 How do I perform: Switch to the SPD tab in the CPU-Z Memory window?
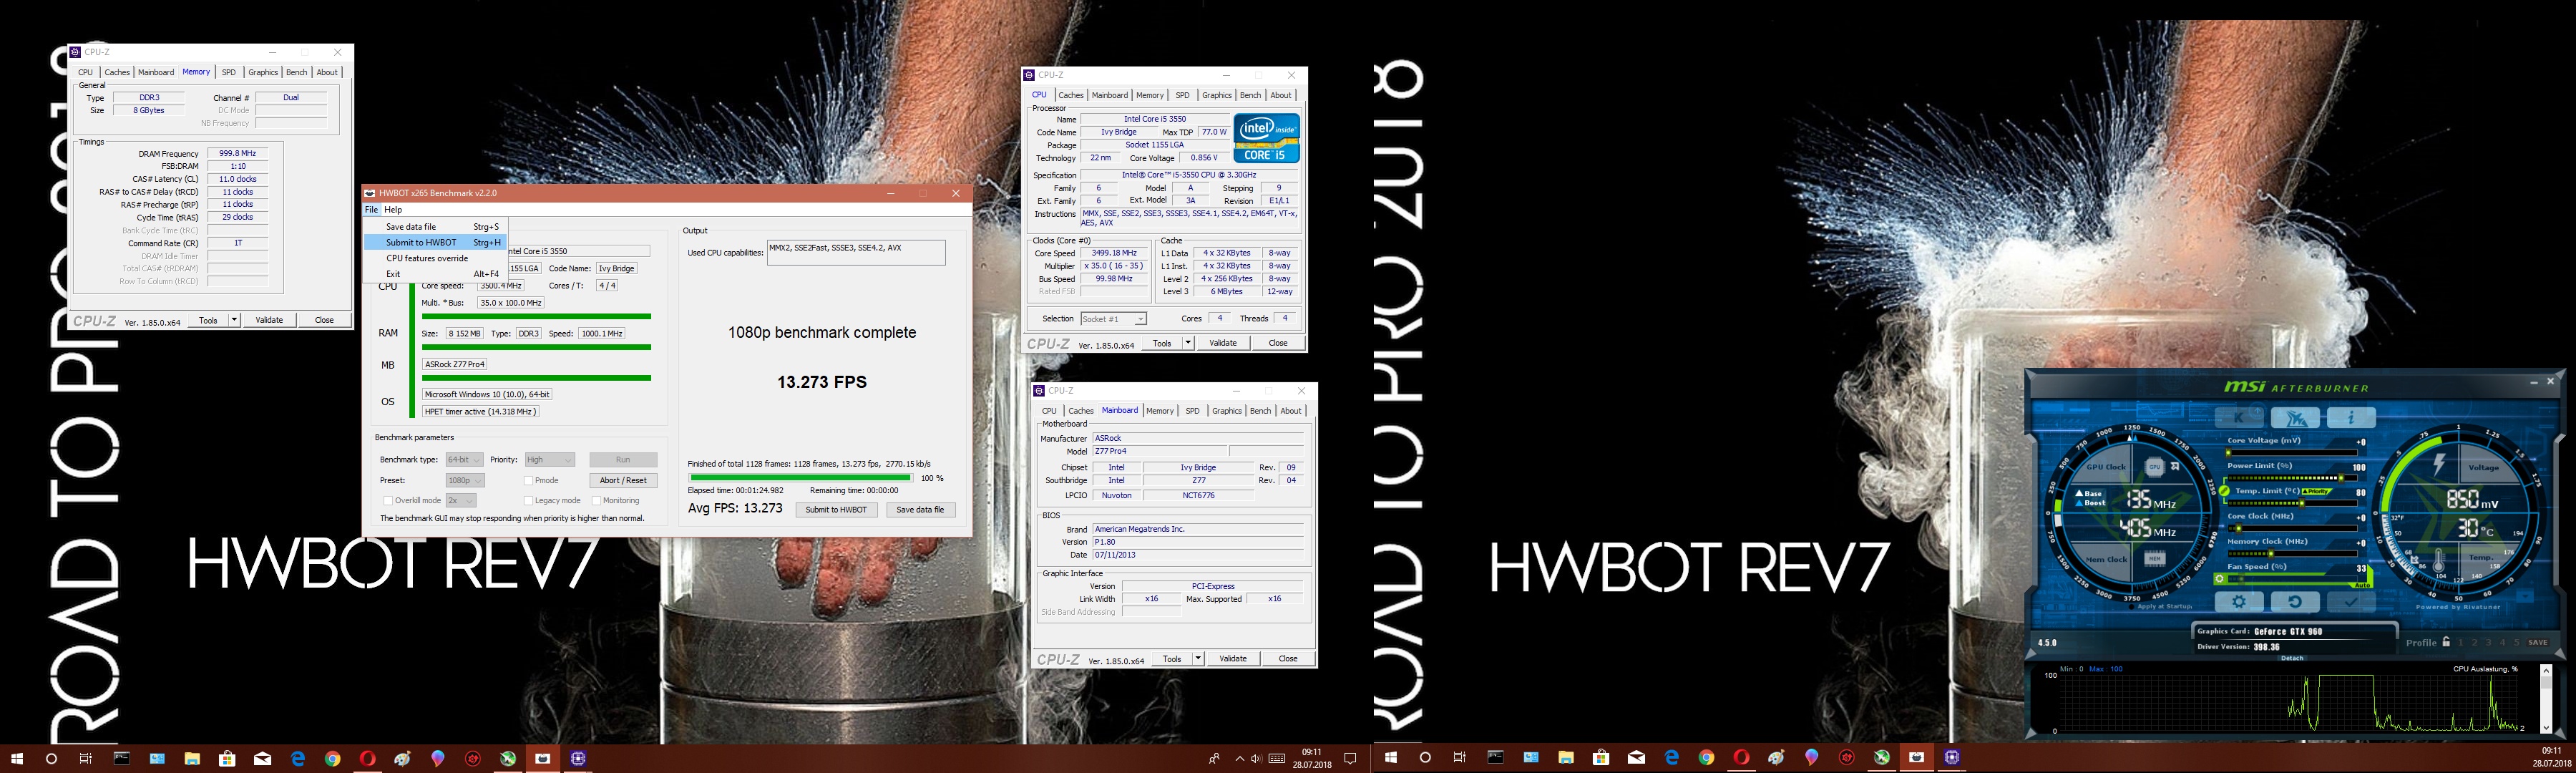(x=229, y=72)
